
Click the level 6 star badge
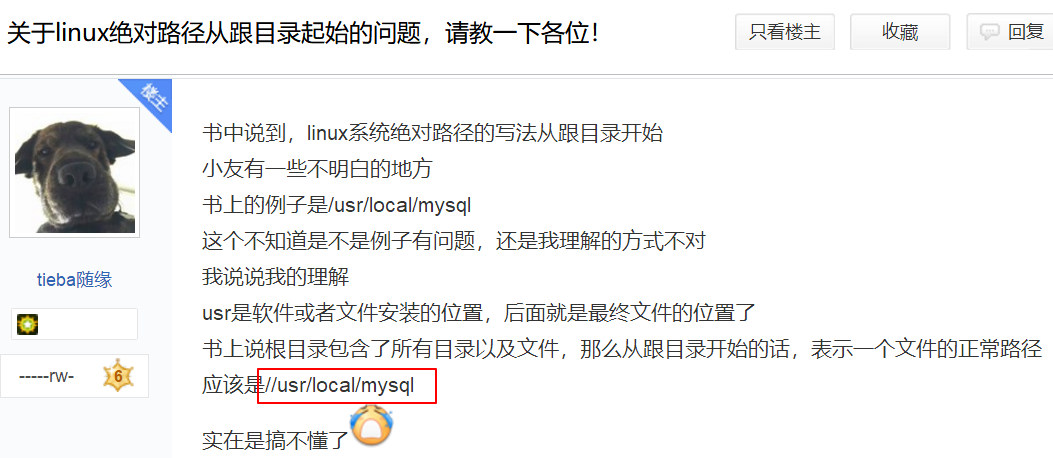[118, 376]
